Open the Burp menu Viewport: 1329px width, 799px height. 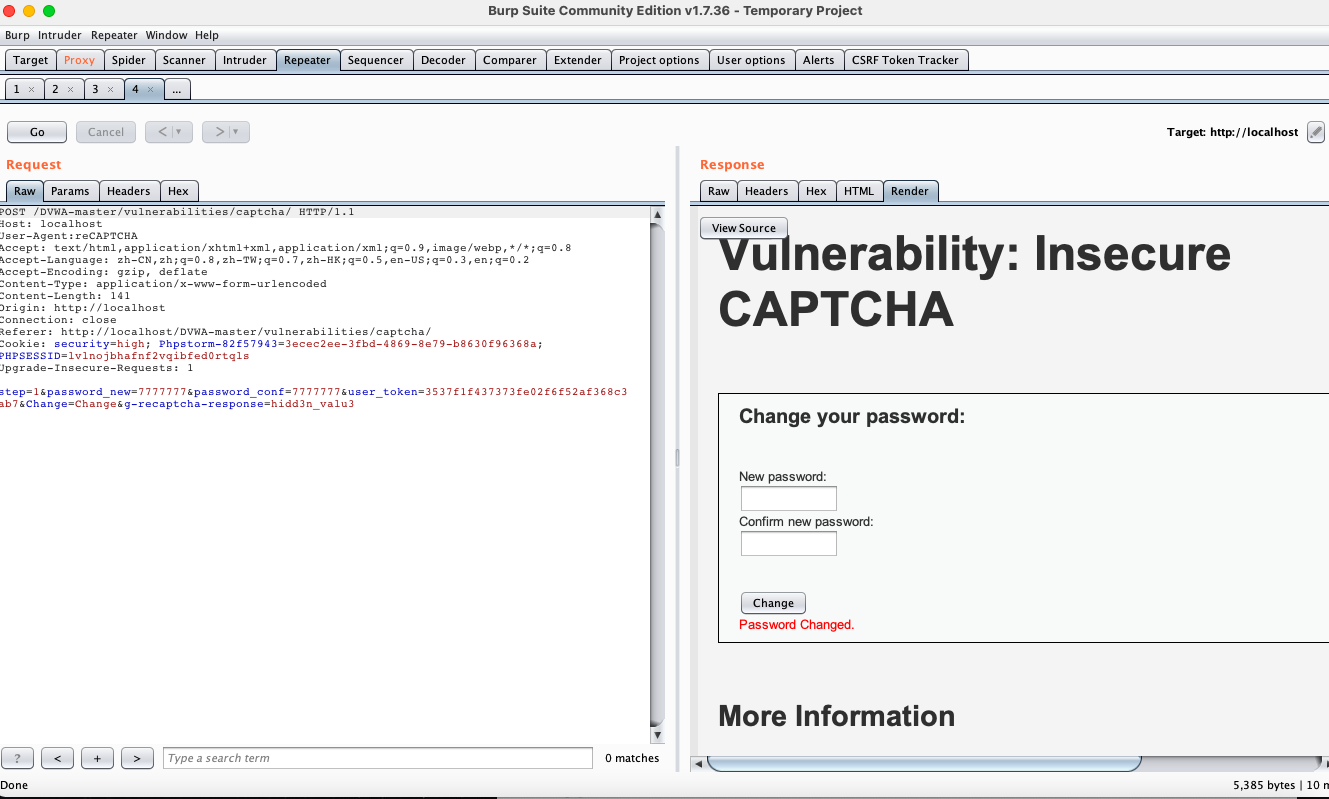(x=17, y=35)
